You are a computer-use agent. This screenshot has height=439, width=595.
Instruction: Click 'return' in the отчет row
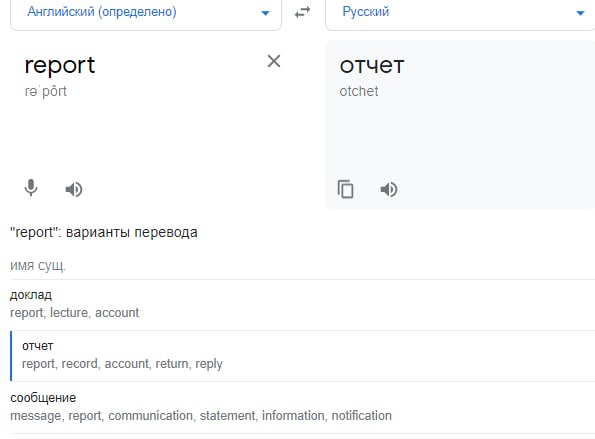172,363
